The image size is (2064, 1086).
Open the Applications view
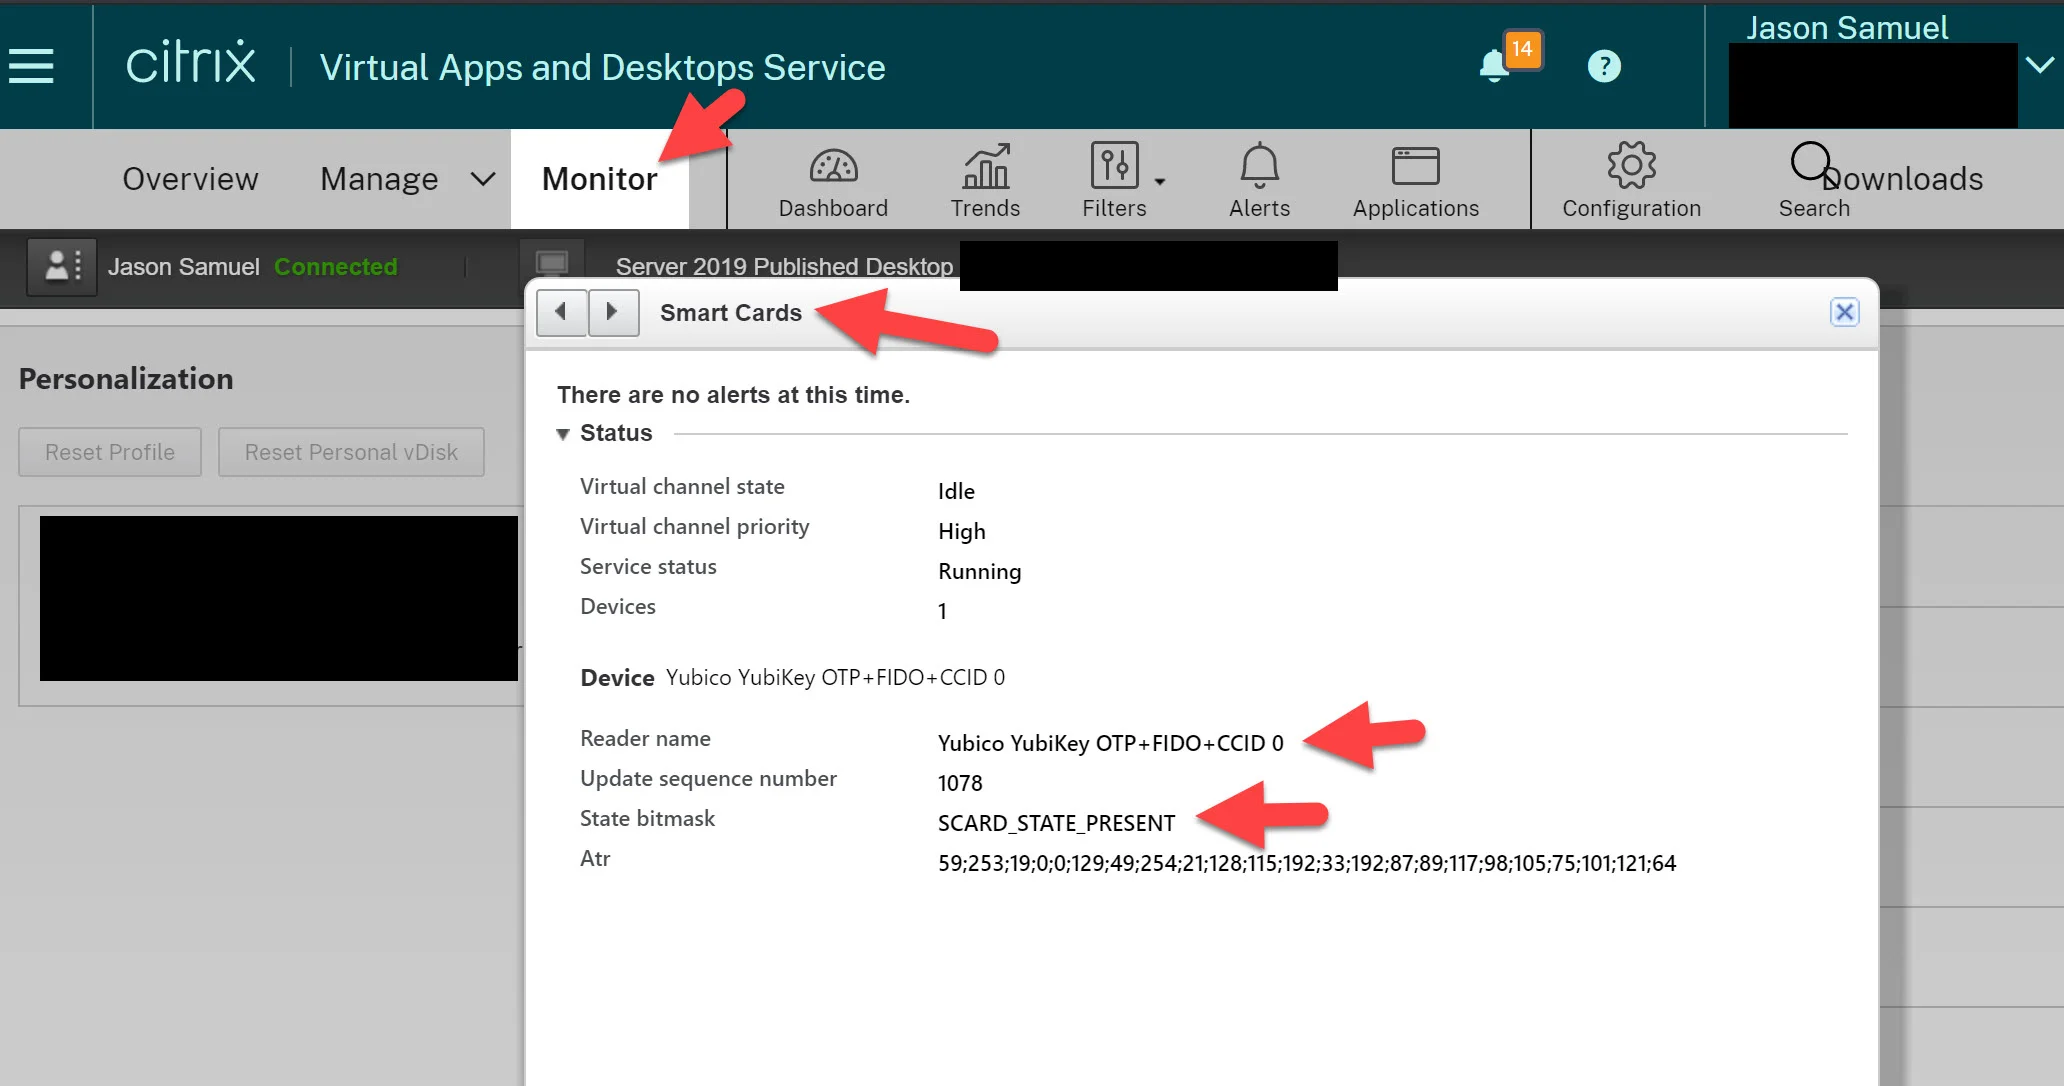(x=1415, y=182)
